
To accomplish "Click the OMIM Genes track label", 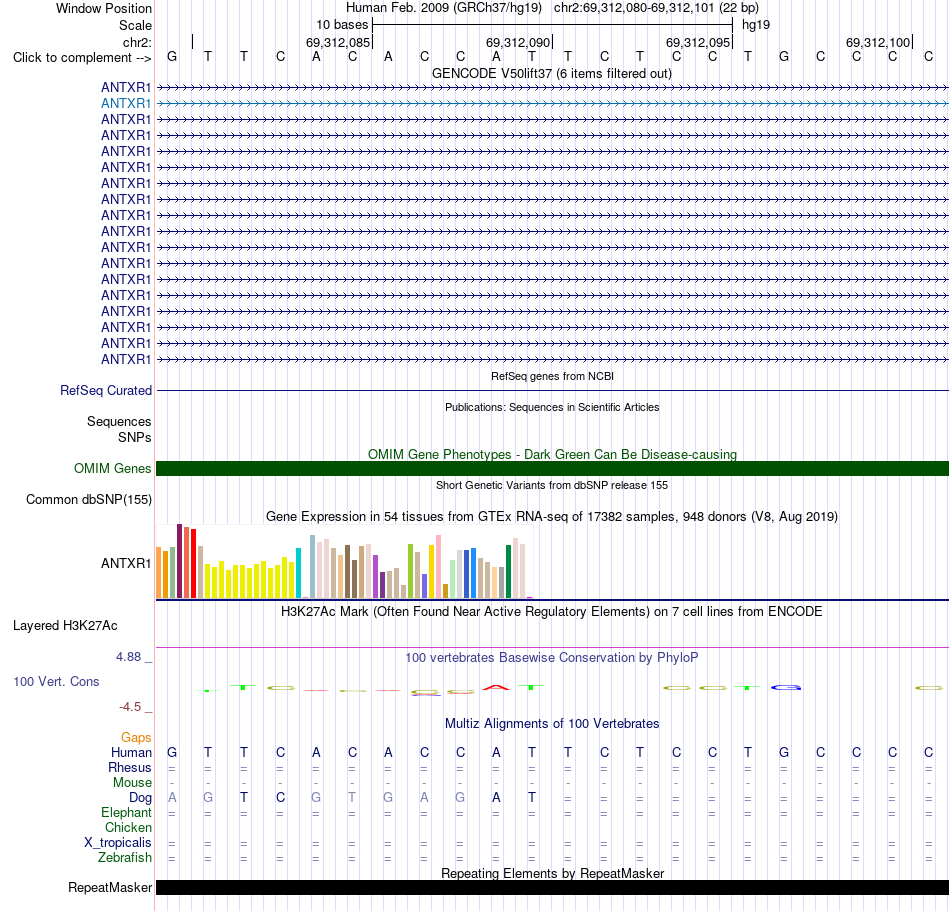I will pos(112,469).
